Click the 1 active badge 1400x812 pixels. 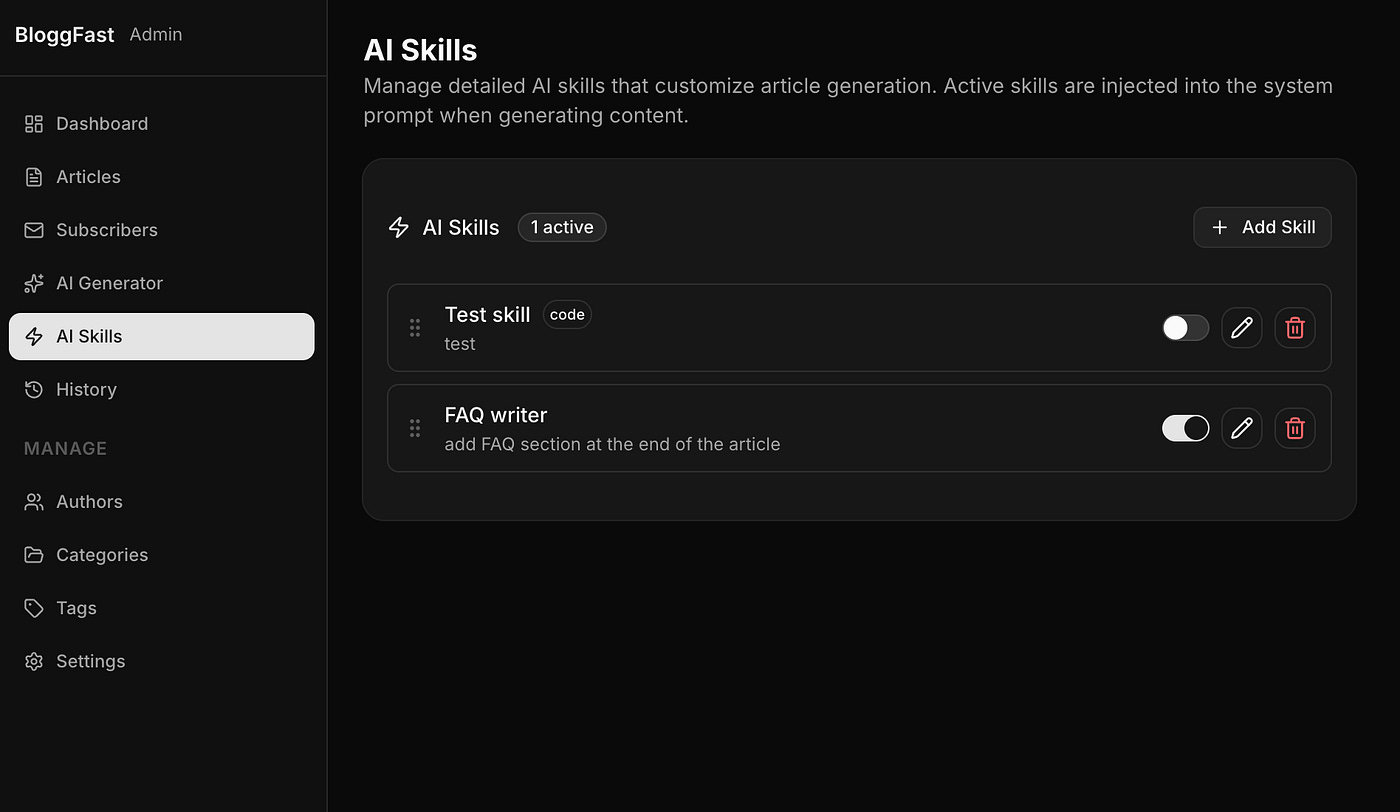[561, 227]
